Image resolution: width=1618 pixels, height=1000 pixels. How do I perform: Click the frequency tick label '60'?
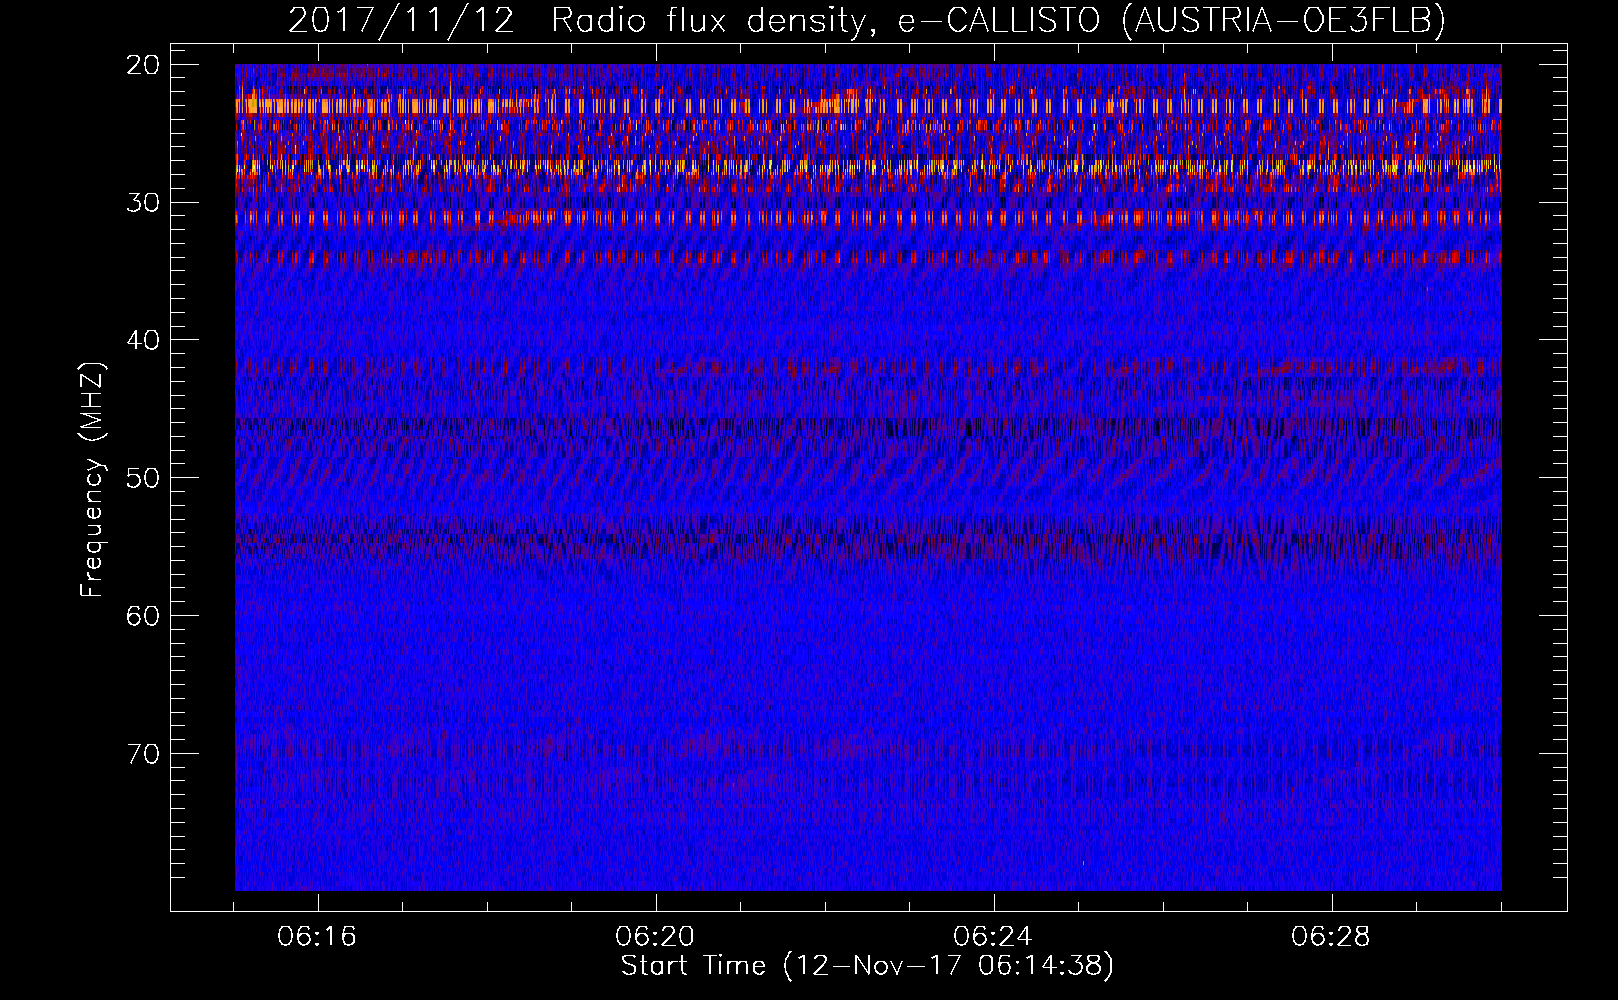(x=144, y=615)
